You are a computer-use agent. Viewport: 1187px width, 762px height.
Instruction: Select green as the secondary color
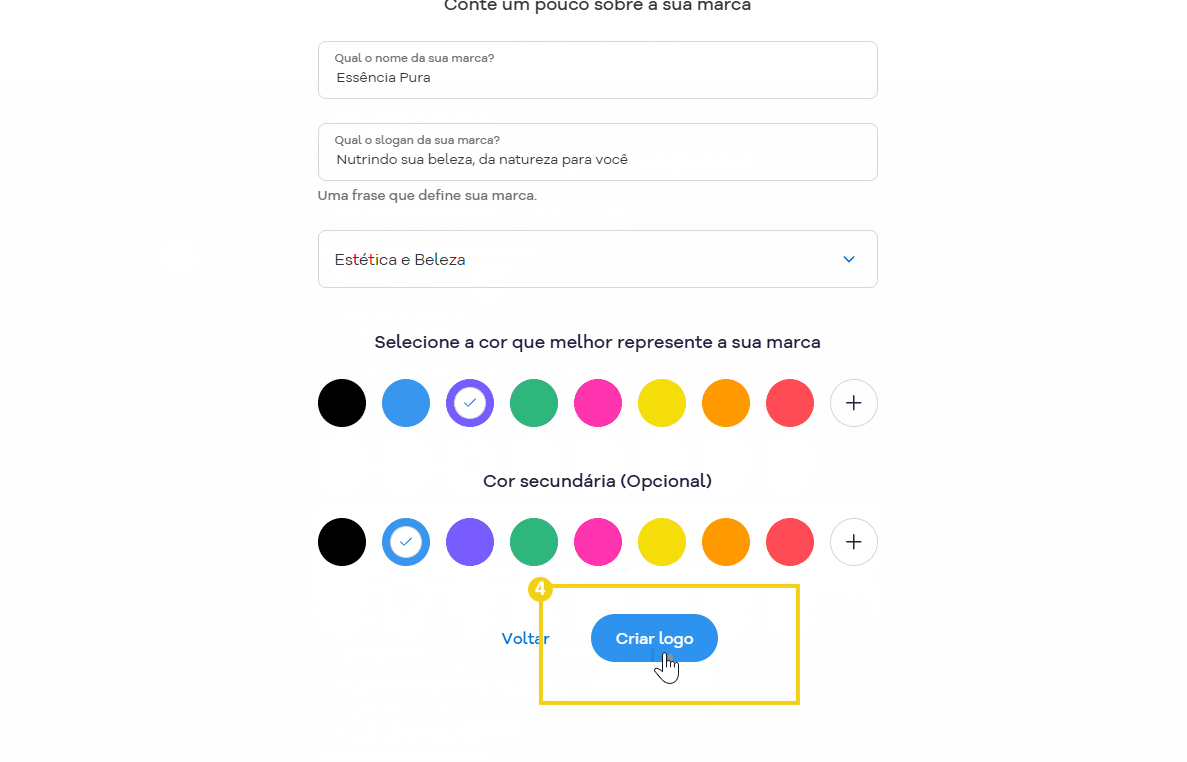[x=534, y=542]
